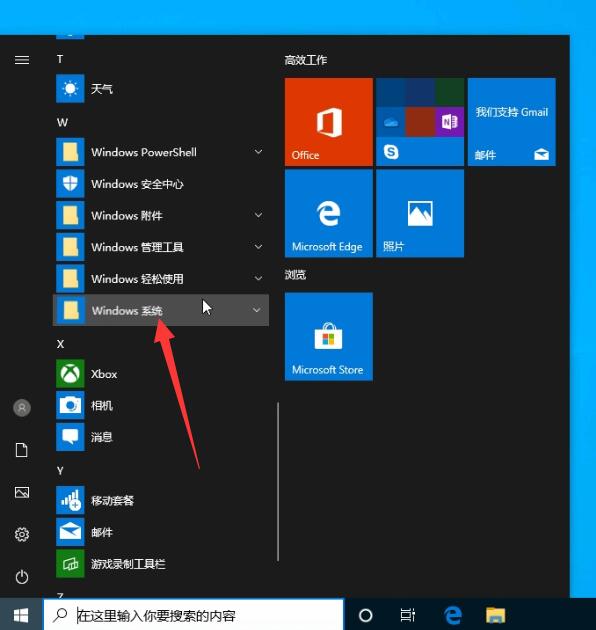Click the Windows PowerShell label
The image size is (596, 630).
(144, 152)
